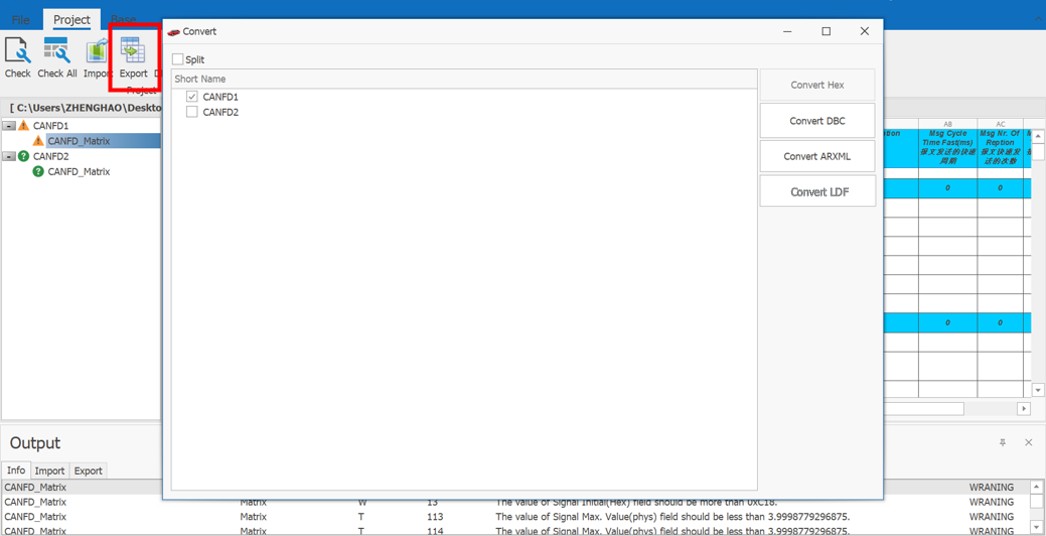Image resolution: width=1046 pixels, height=536 pixels.
Task: Click the Short Name column header
Action: coord(200,79)
